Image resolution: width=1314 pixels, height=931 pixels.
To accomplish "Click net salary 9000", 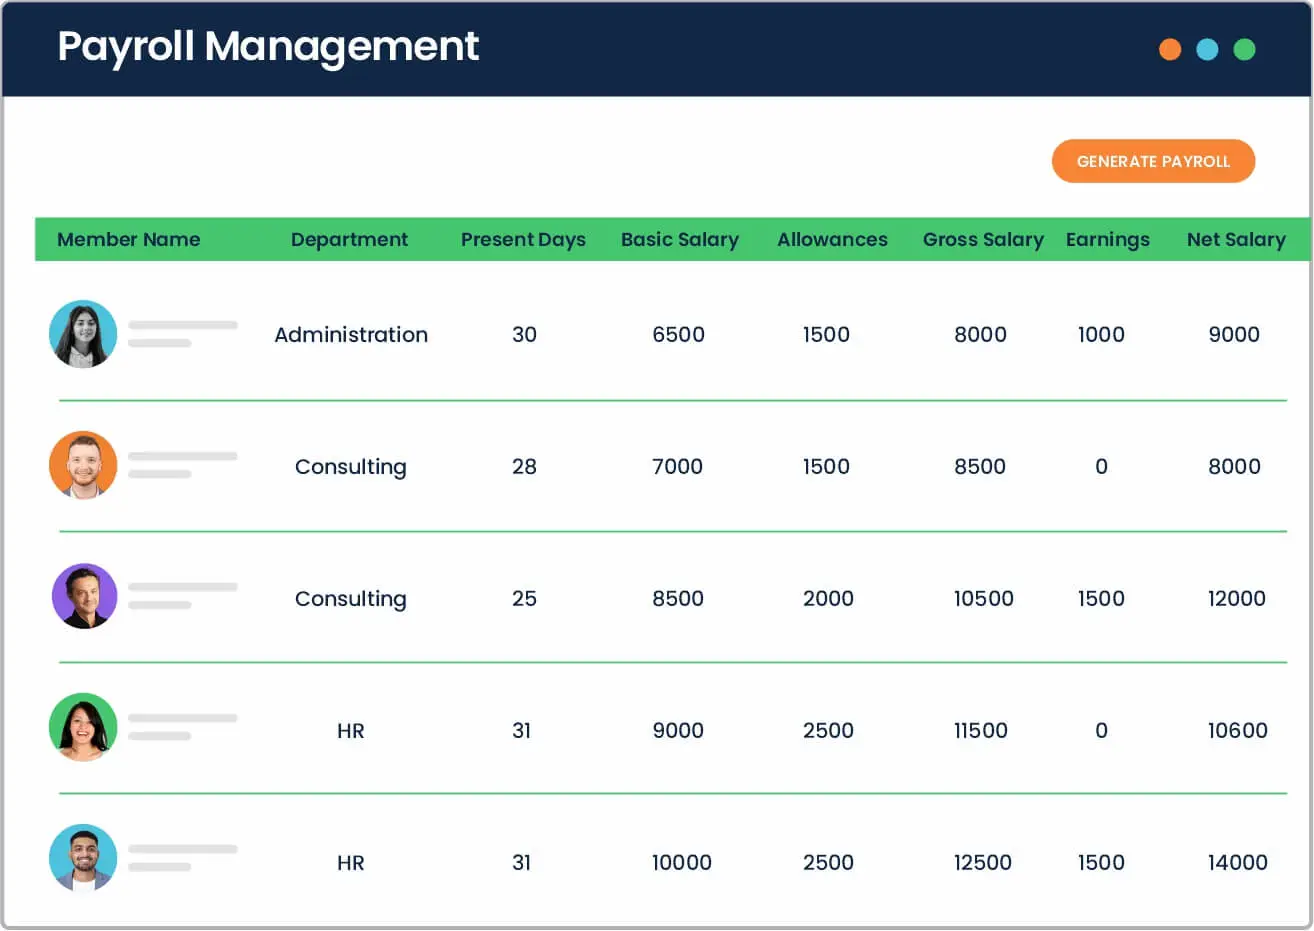I will point(1234,335).
